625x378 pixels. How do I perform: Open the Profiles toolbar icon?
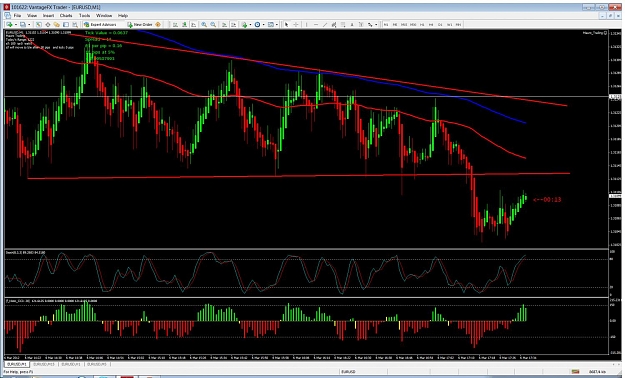click(23, 24)
